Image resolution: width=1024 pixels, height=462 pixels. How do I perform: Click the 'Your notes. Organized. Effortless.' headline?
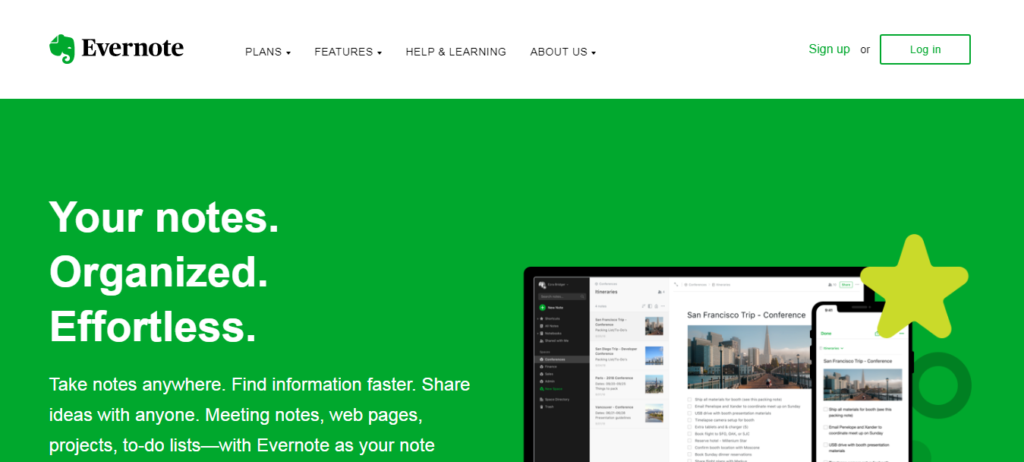pos(165,271)
